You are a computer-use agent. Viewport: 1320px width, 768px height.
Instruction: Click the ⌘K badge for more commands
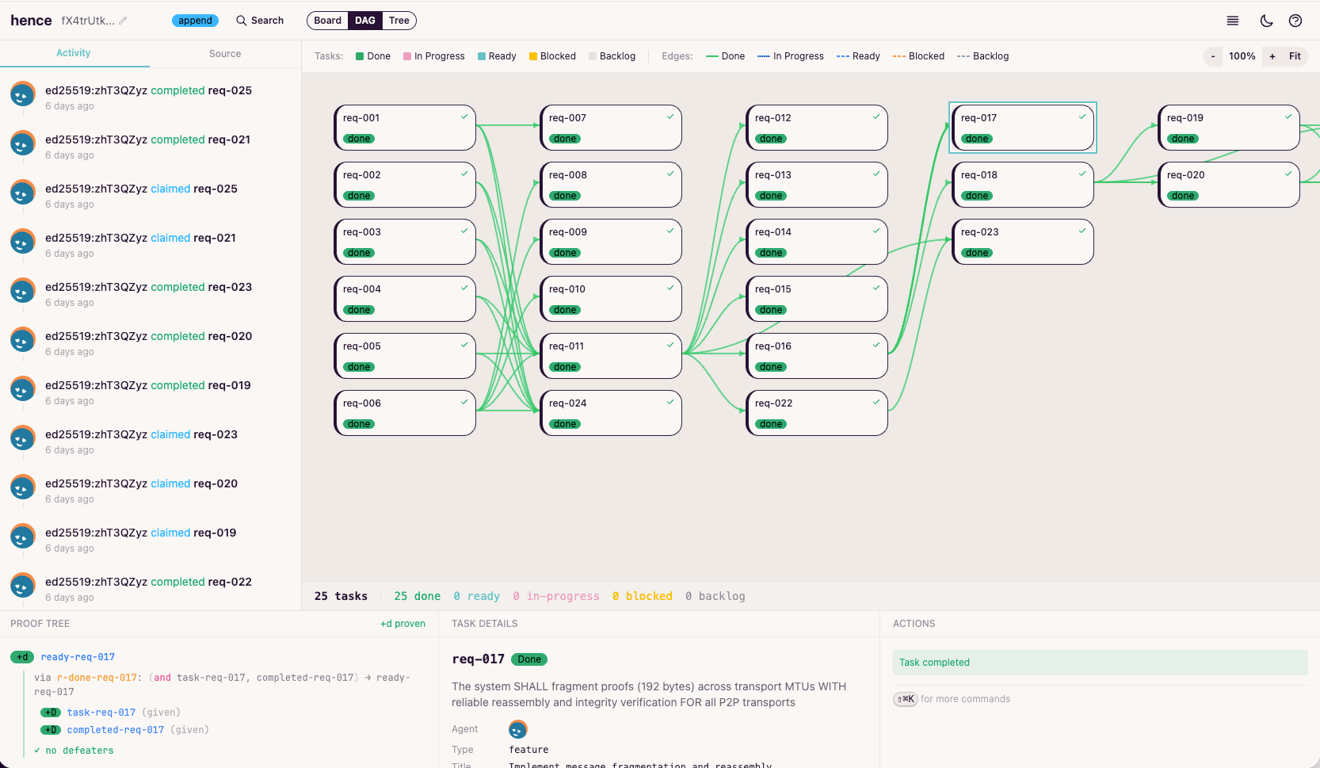click(905, 699)
